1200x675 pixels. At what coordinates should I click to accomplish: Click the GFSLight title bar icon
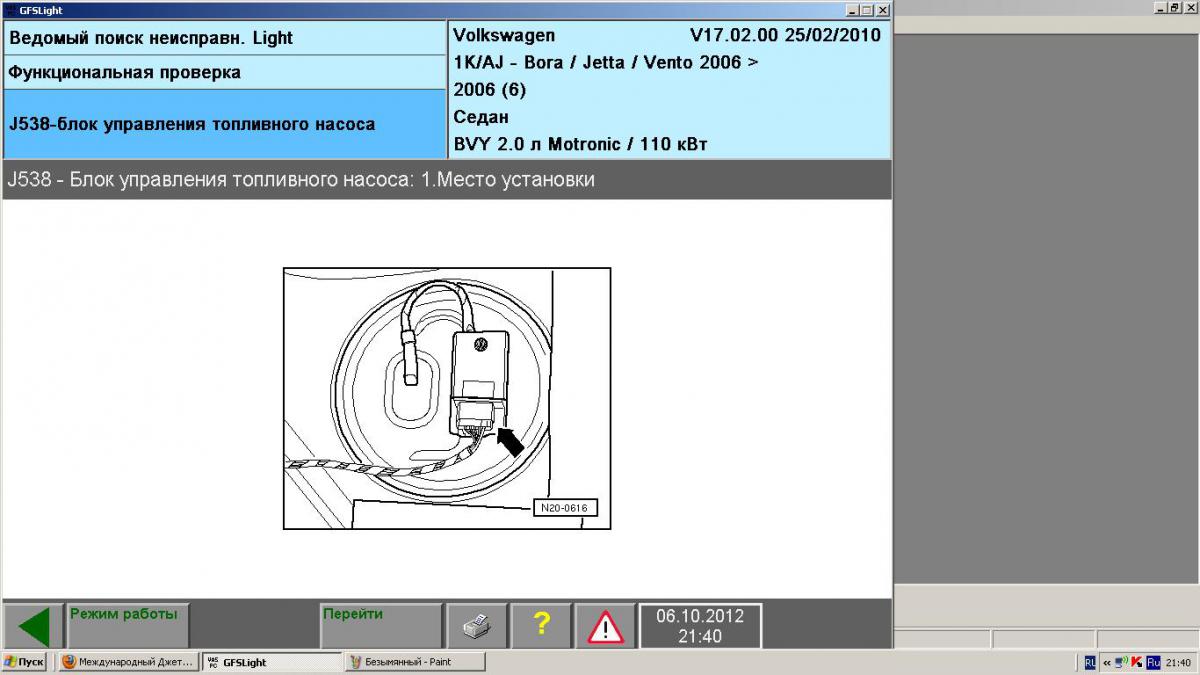coord(10,10)
